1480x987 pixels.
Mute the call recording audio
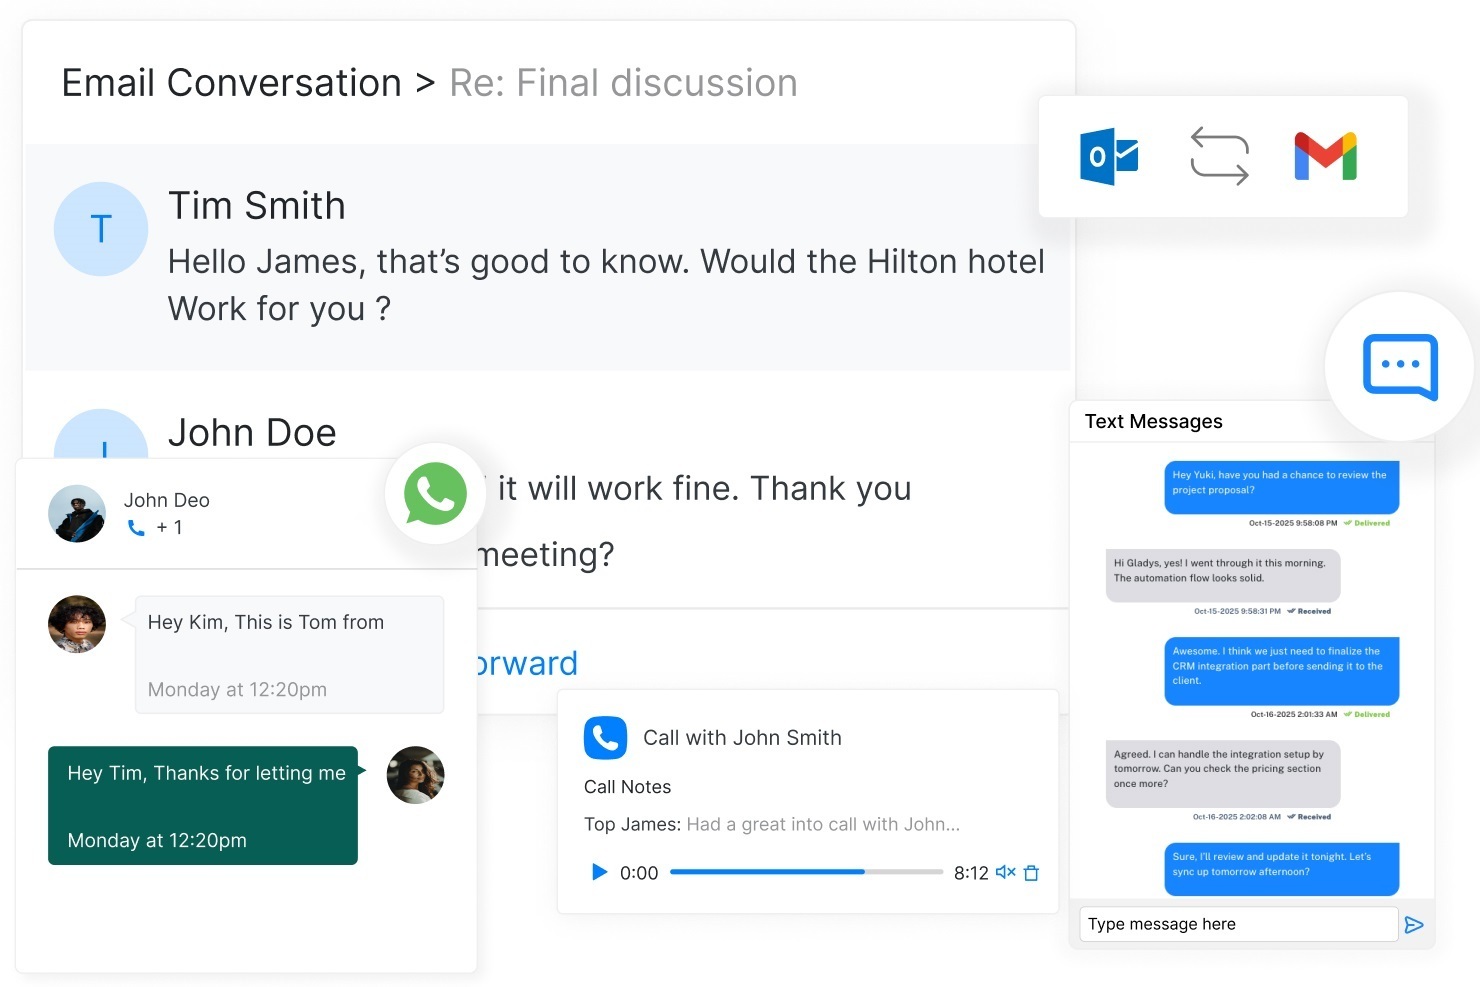[1006, 872]
